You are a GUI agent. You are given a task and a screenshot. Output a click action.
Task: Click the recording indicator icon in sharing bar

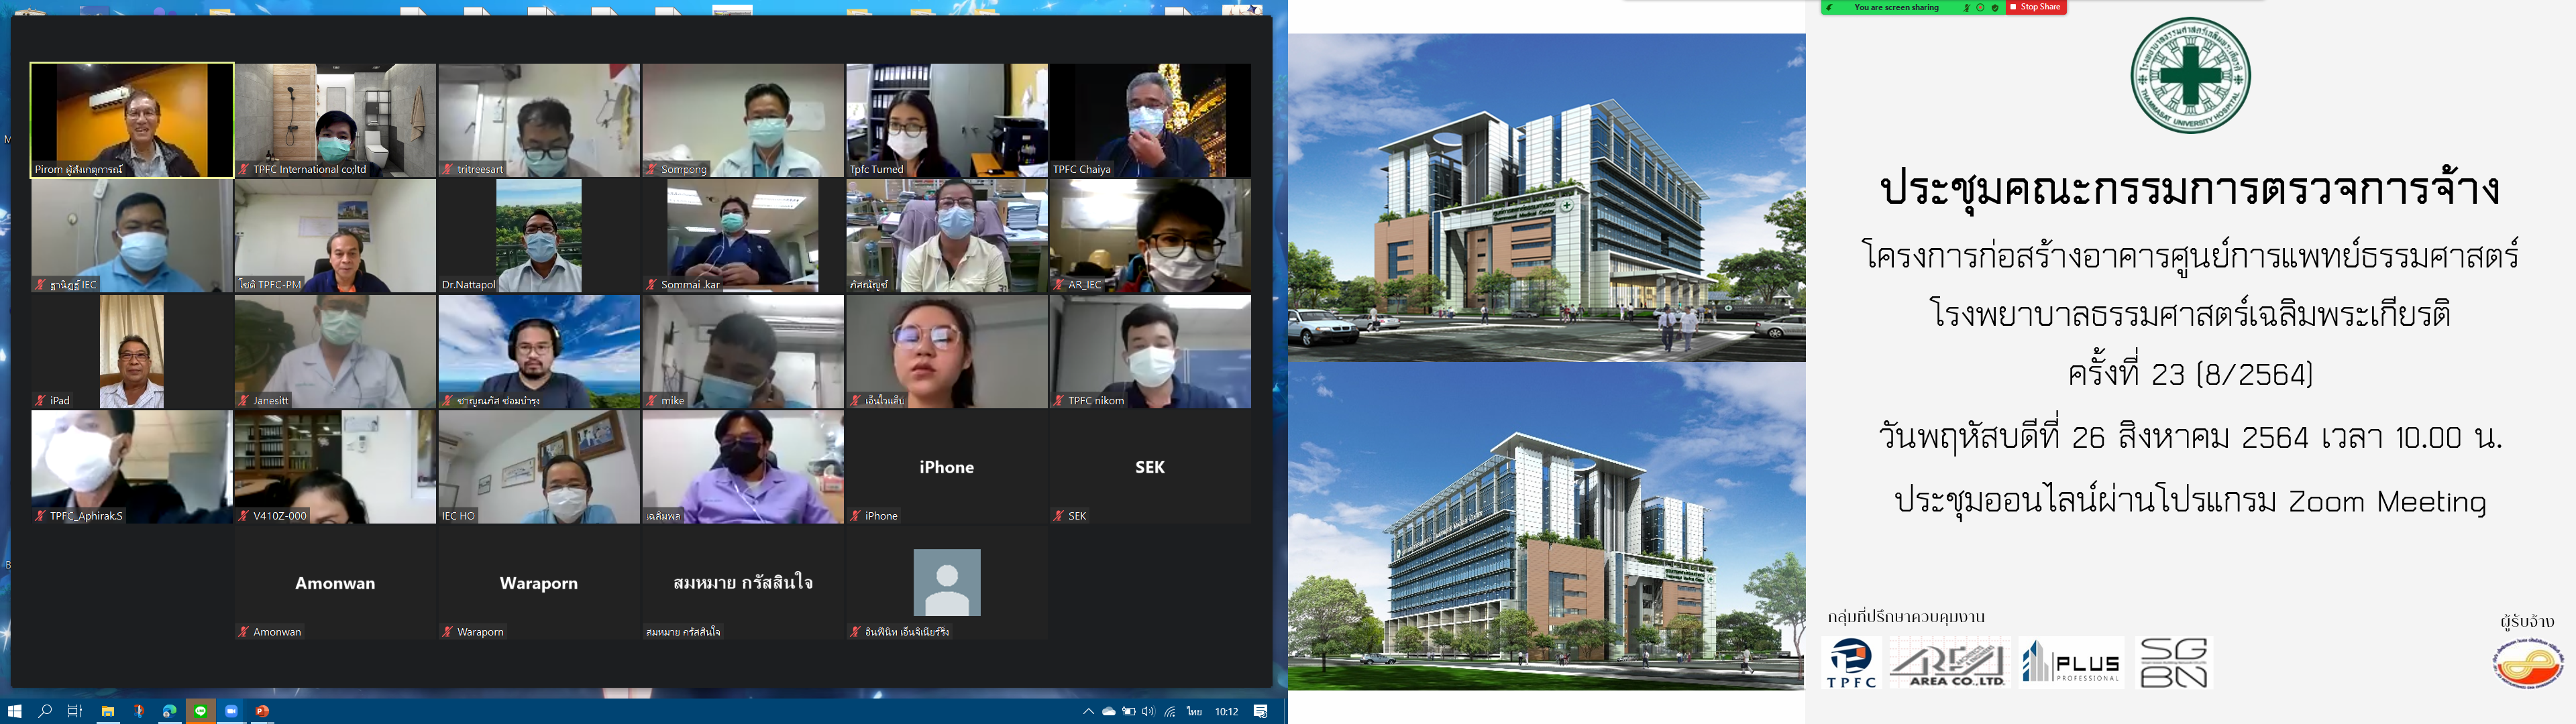1981,7
